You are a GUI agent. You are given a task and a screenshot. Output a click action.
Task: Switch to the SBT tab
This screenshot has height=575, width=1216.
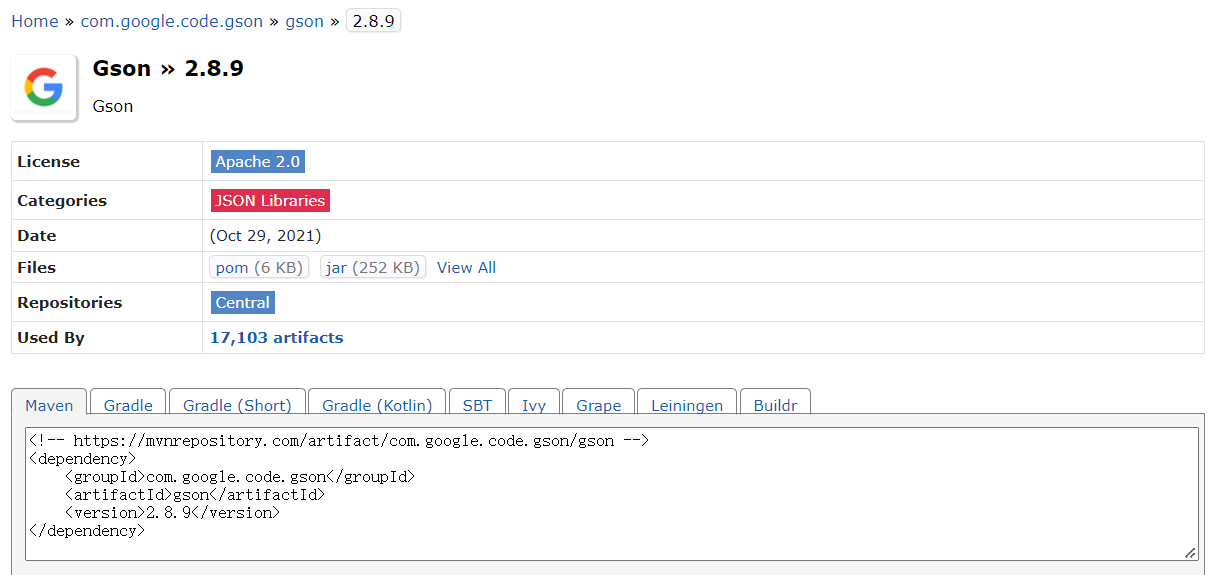[477, 405]
